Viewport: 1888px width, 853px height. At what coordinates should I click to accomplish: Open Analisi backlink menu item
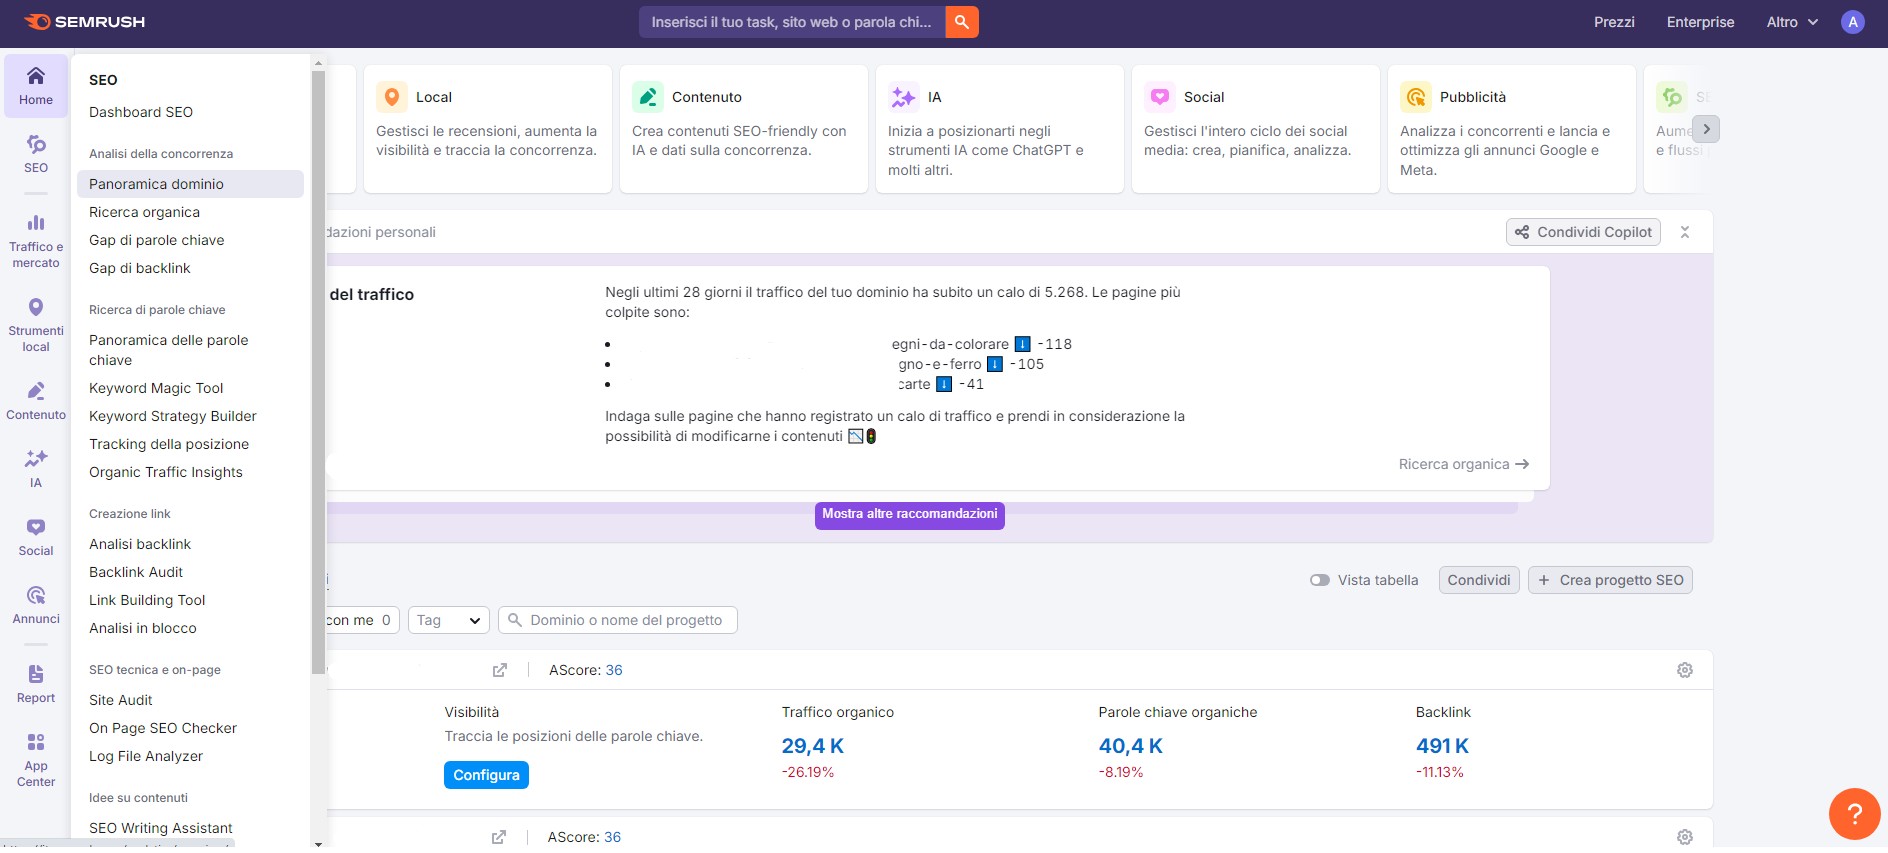[139, 544]
